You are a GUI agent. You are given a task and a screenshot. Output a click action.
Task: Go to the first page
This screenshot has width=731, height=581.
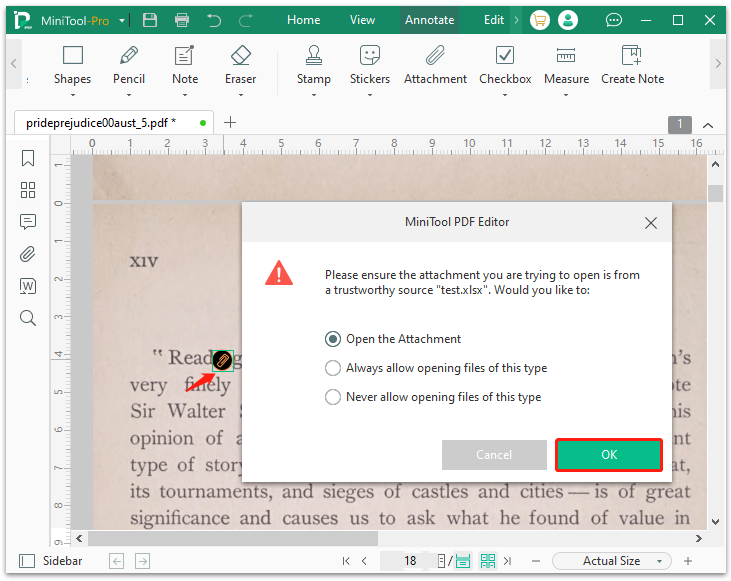click(x=345, y=561)
